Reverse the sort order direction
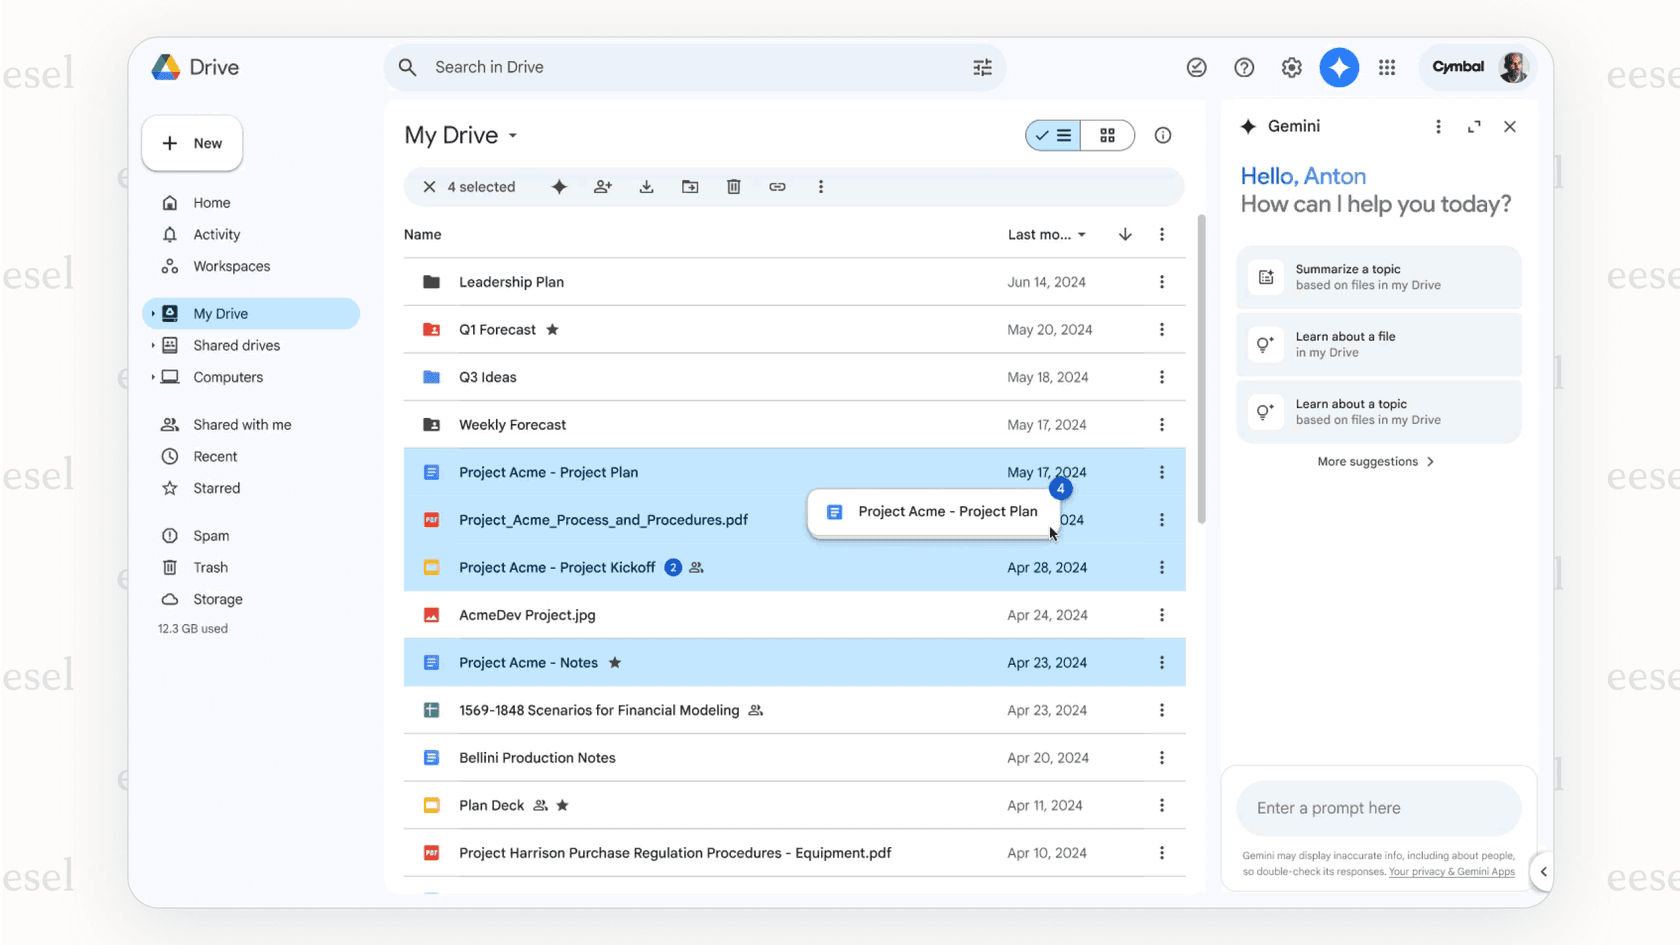The height and width of the screenshot is (945, 1680). click(x=1124, y=234)
